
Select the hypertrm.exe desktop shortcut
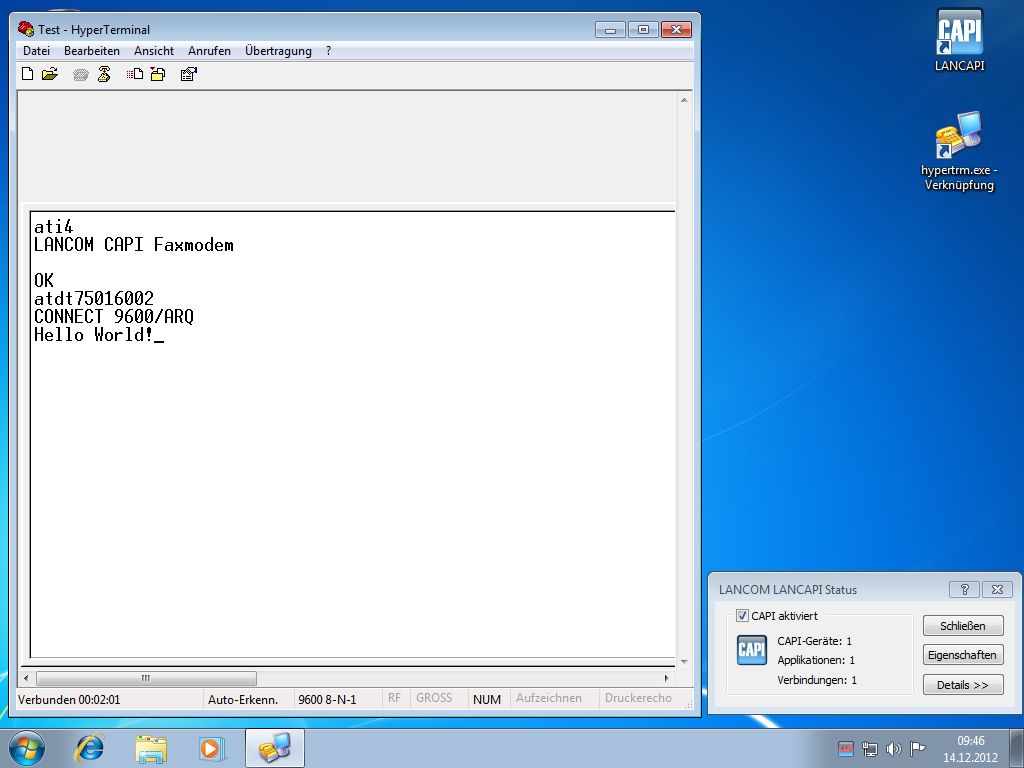click(x=959, y=151)
